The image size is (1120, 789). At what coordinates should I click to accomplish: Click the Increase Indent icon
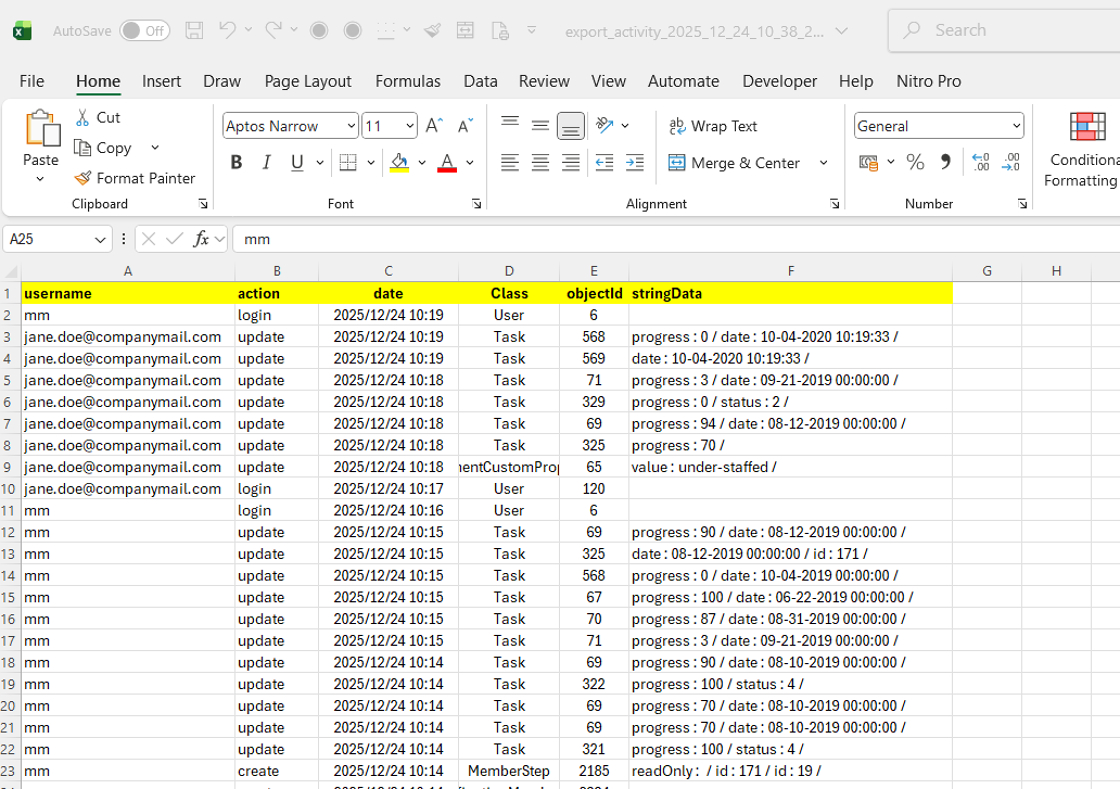634,163
